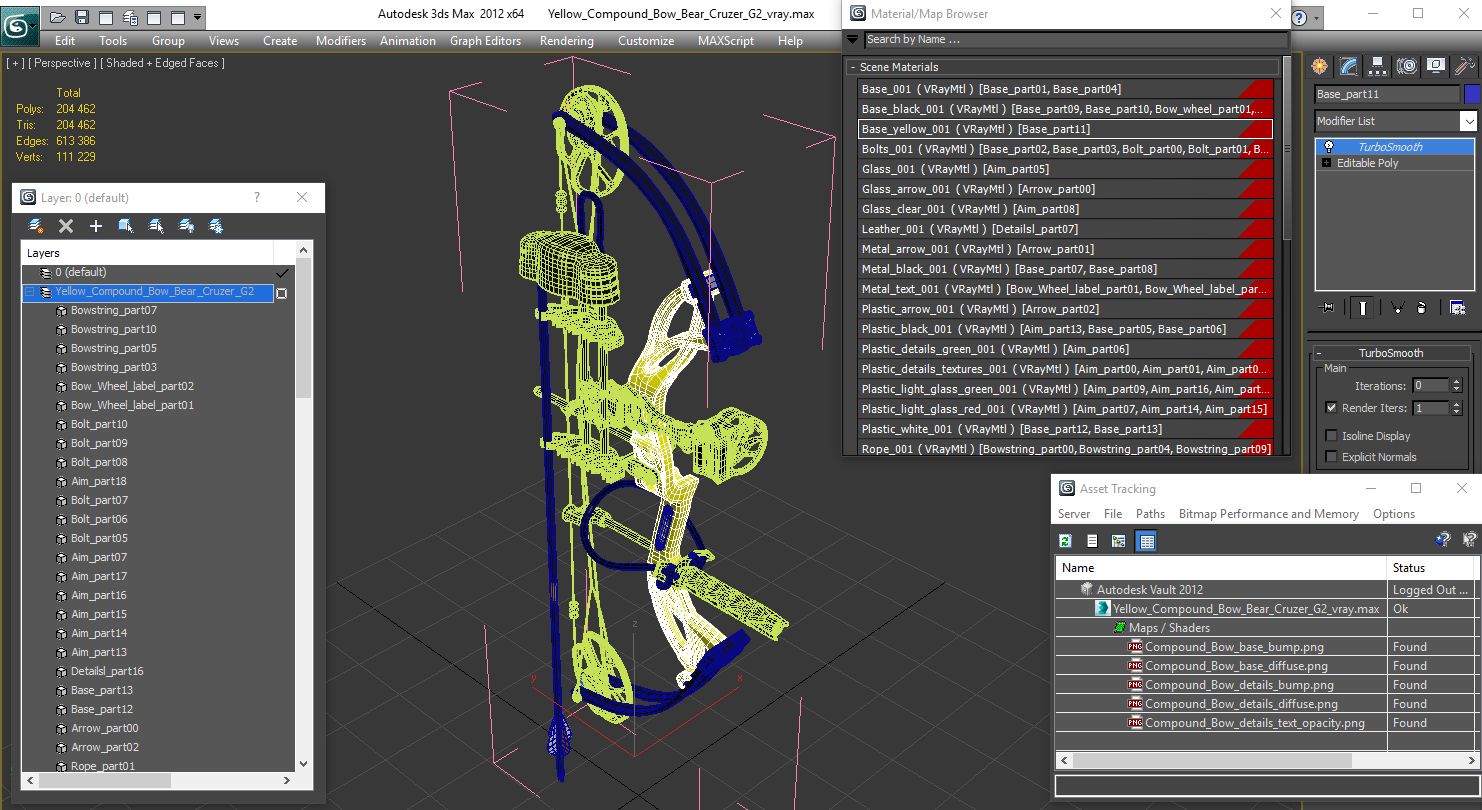Click the [ Shaded + Edged Faces ] viewport label
This screenshot has width=1482, height=810.
pyautogui.click(x=162, y=63)
